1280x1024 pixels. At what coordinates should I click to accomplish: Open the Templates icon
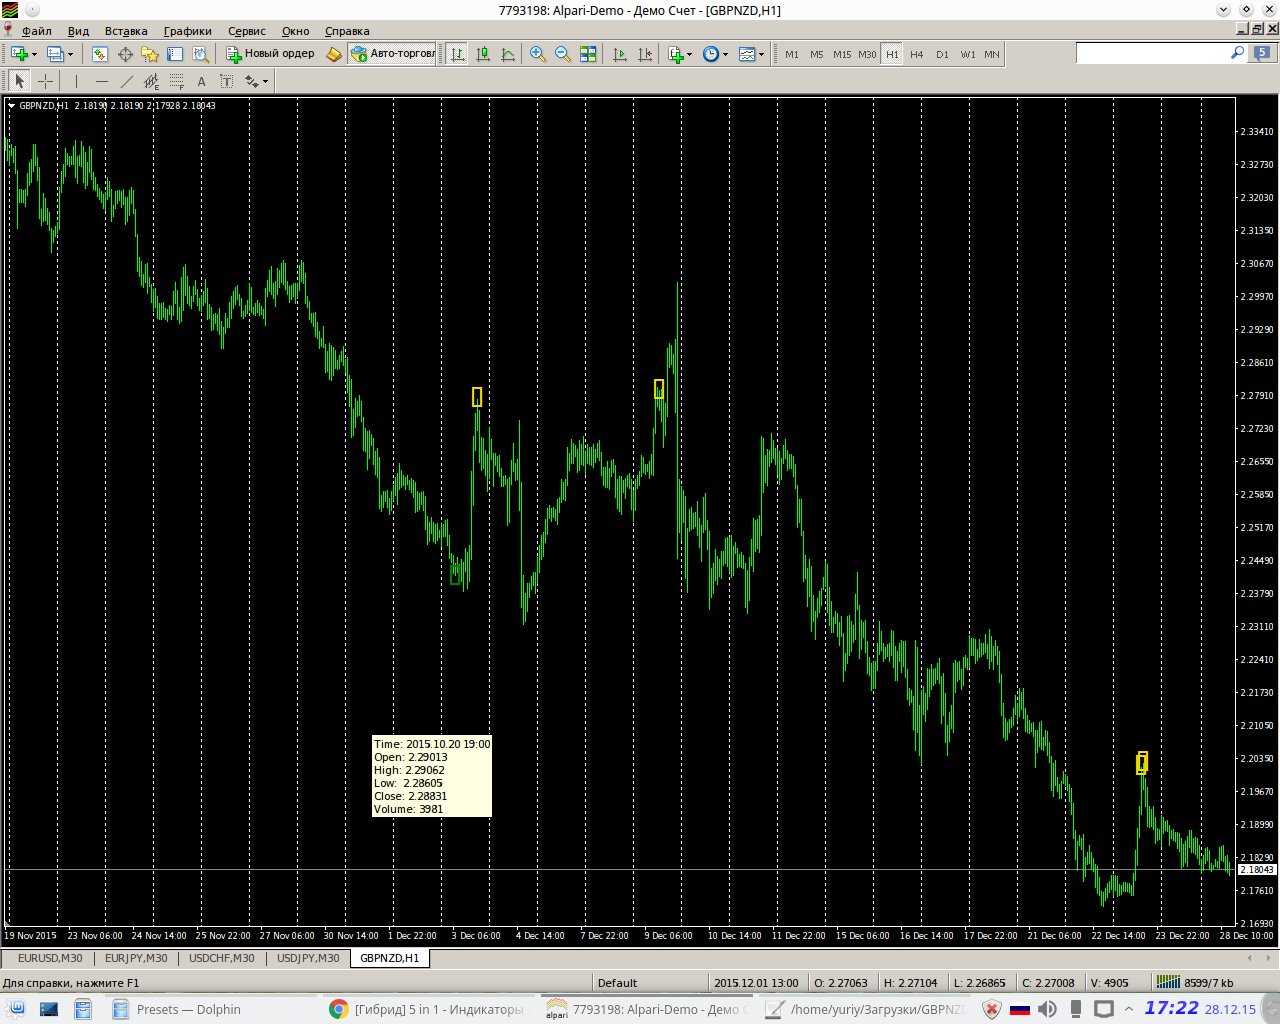click(x=747, y=54)
